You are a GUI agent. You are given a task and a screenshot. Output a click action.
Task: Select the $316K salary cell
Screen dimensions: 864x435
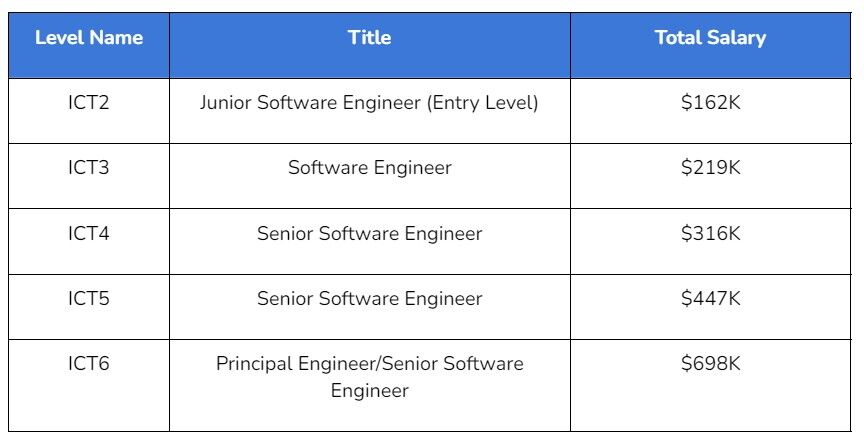pos(710,234)
